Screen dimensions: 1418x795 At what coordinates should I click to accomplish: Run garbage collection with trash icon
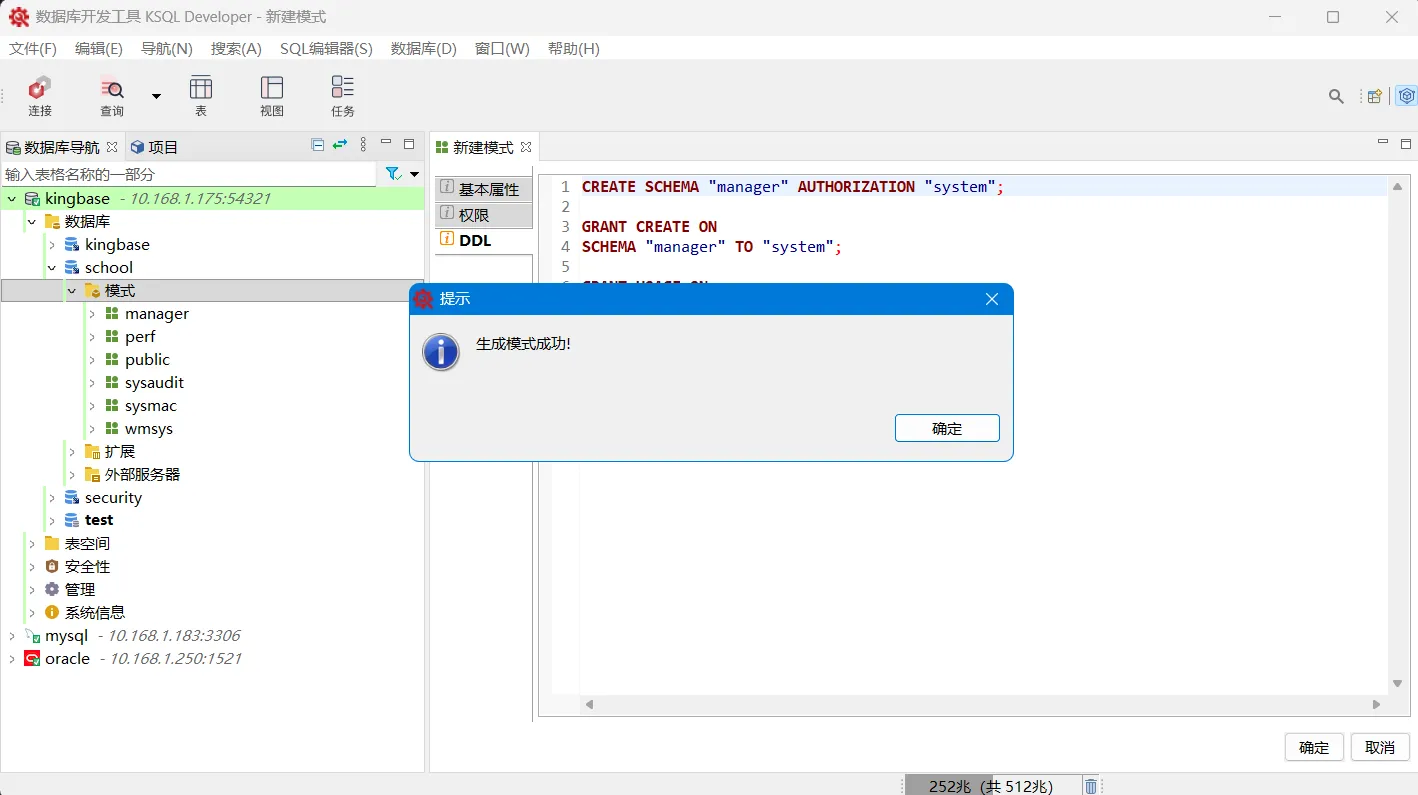1090,785
